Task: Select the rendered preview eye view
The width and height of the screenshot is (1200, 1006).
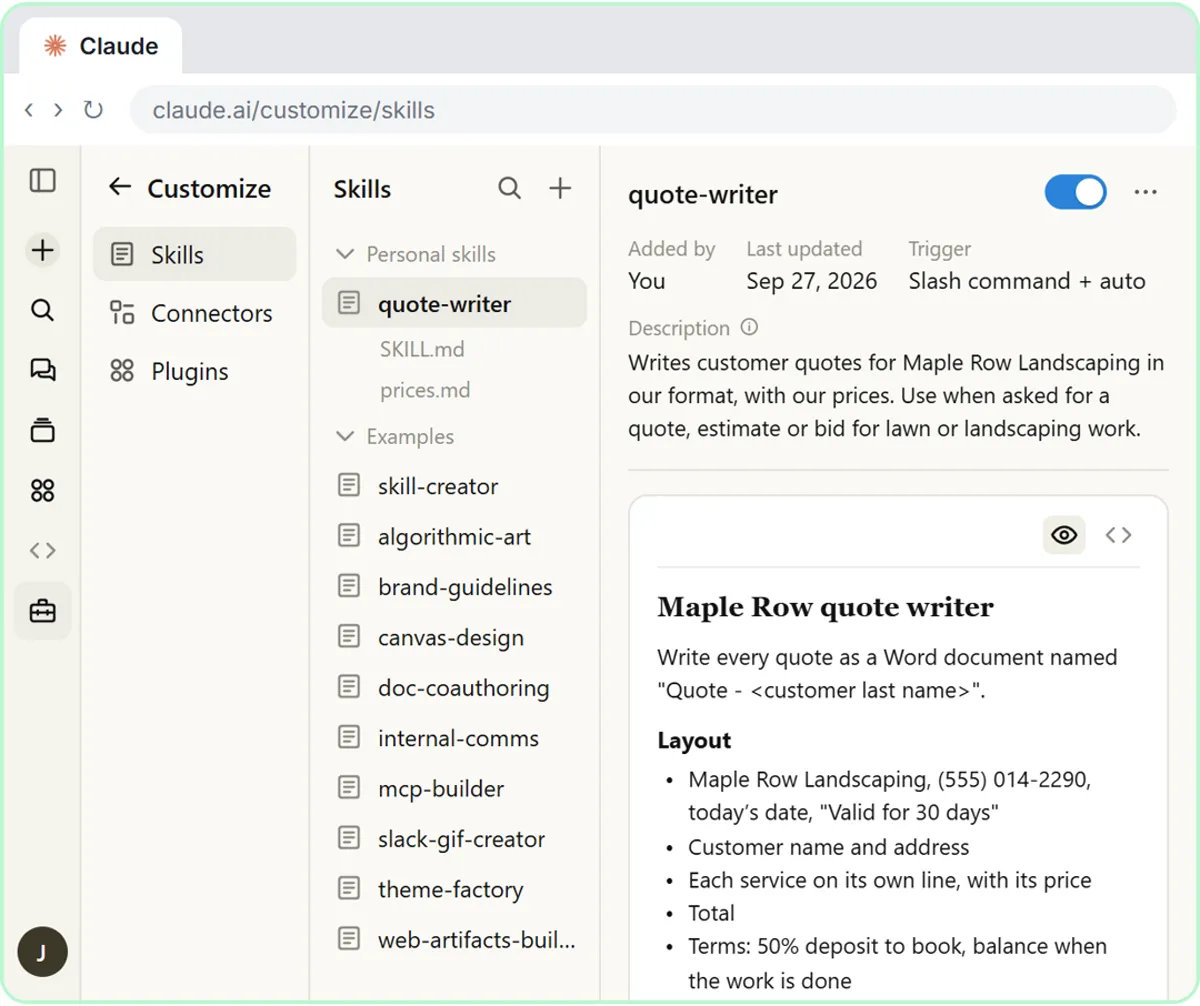Action: 1064,535
